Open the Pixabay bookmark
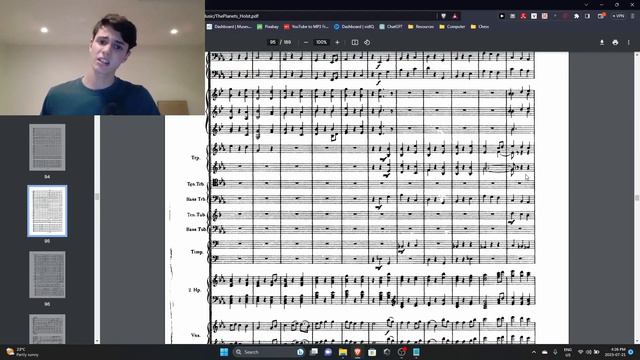The image size is (640, 360). click(268, 27)
